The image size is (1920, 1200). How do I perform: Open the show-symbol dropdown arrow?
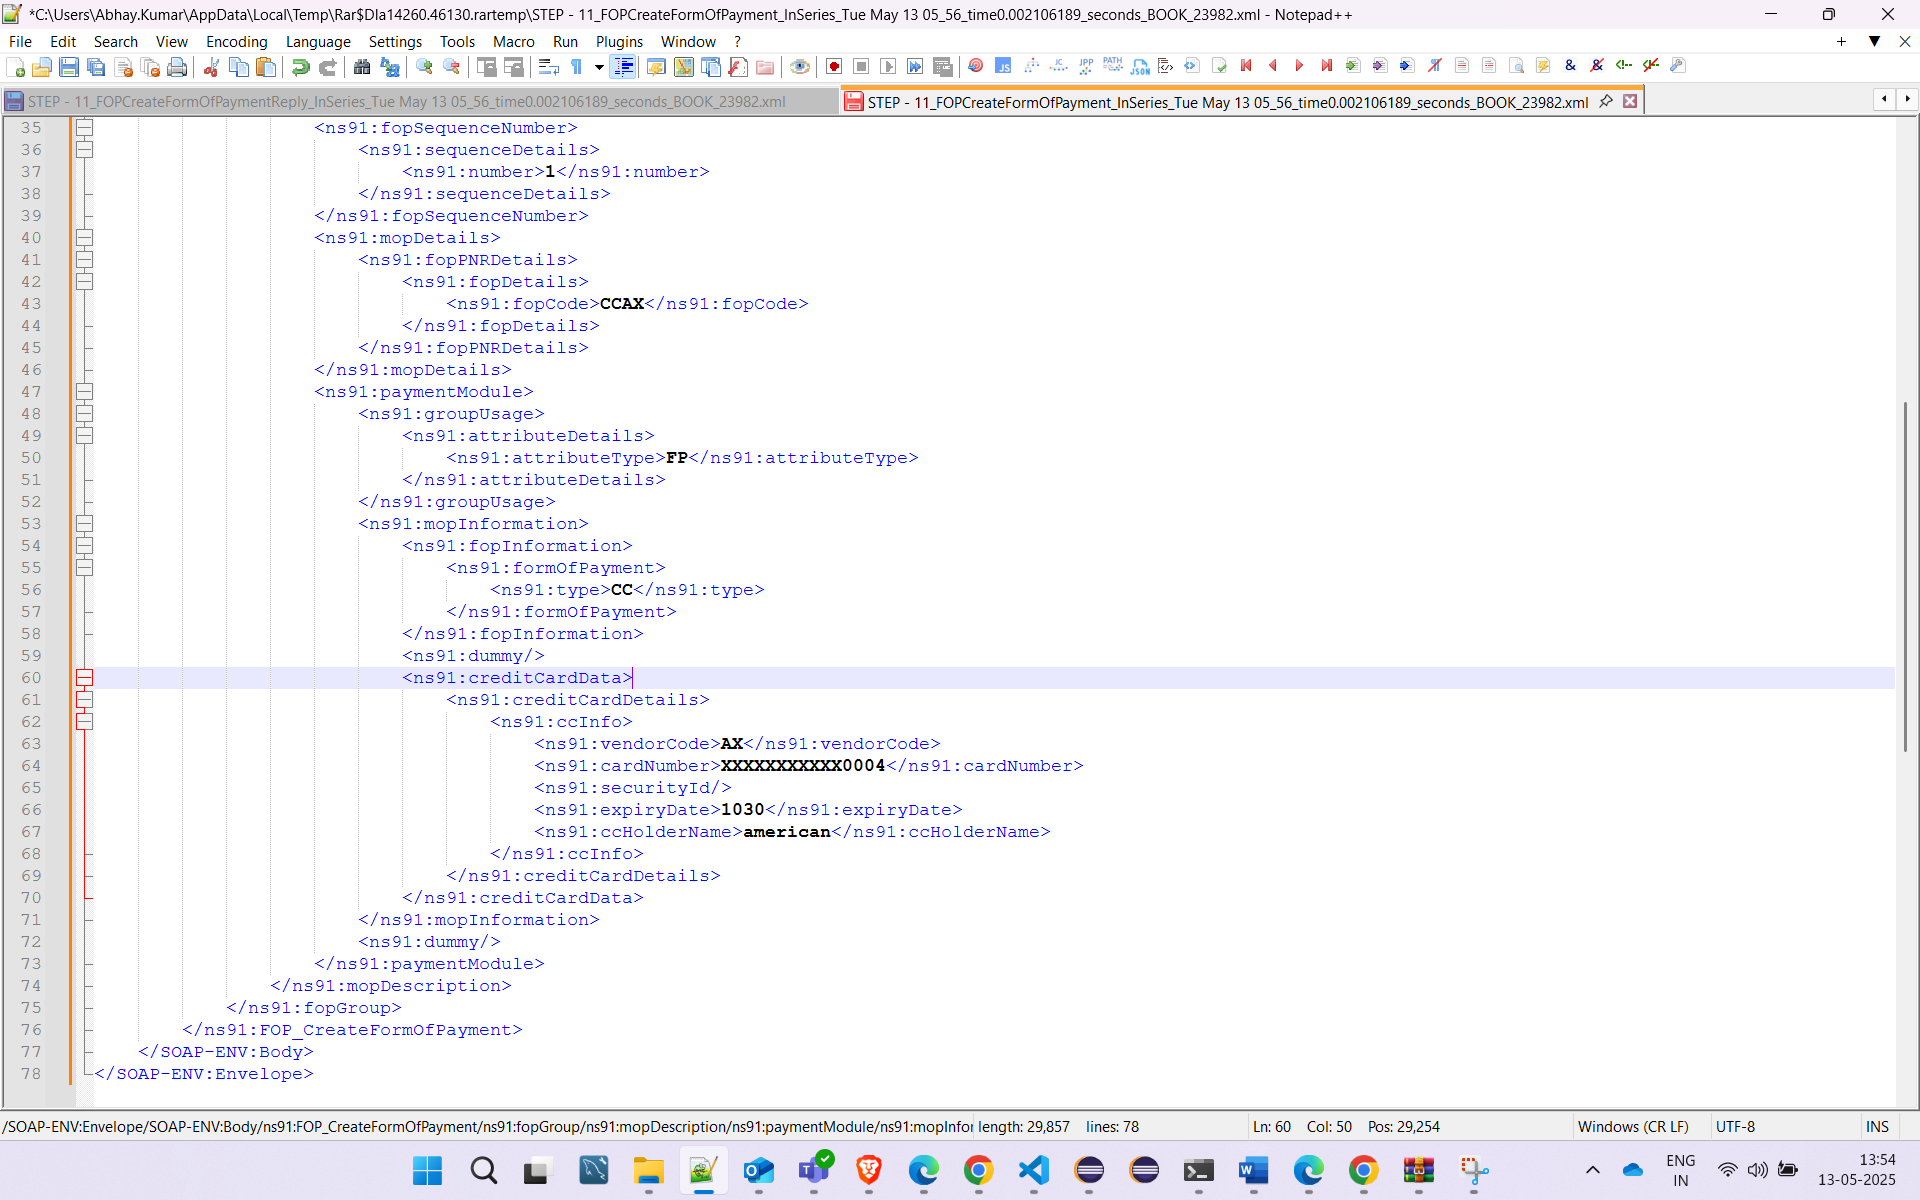pyautogui.click(x=598, y=67)
